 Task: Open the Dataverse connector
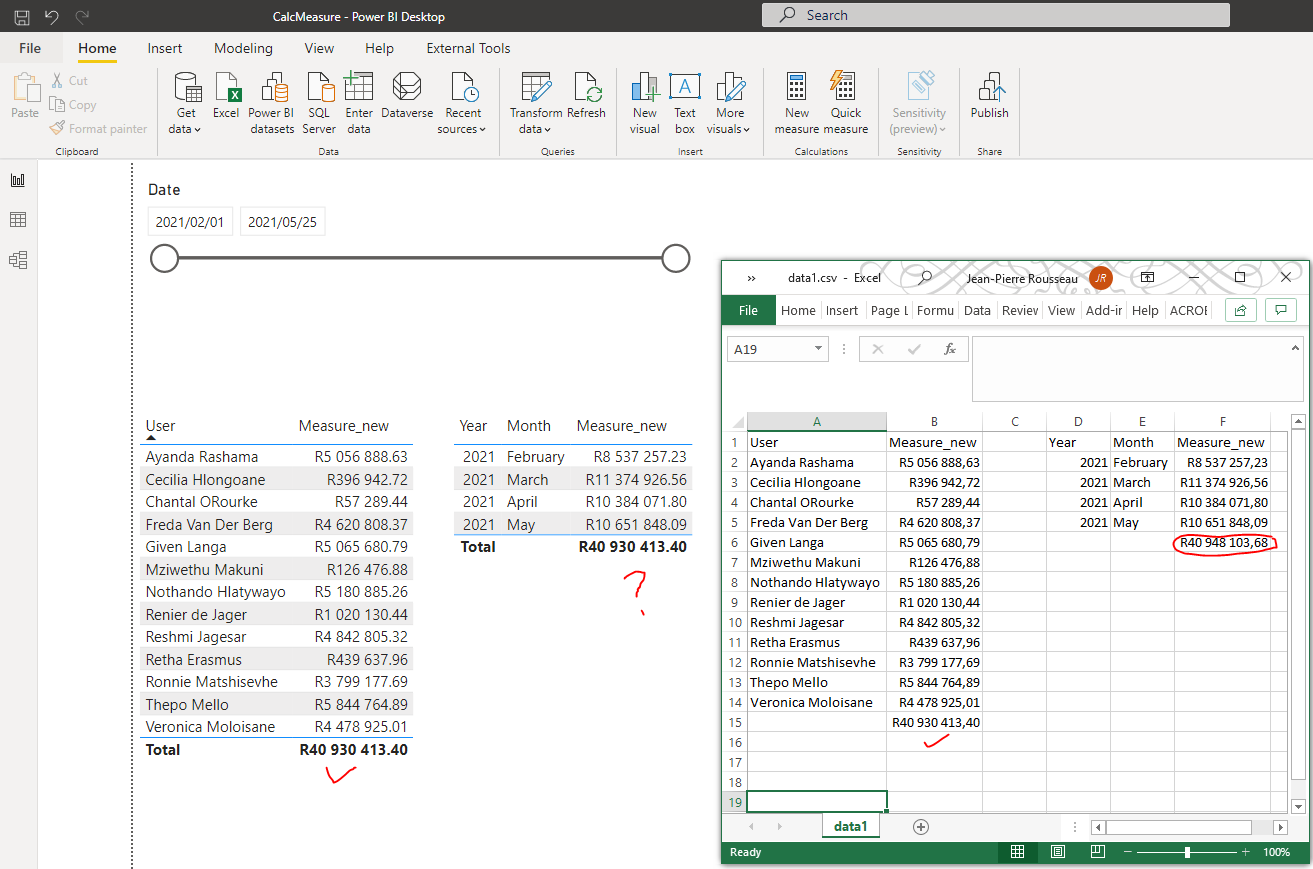(407, 97)
